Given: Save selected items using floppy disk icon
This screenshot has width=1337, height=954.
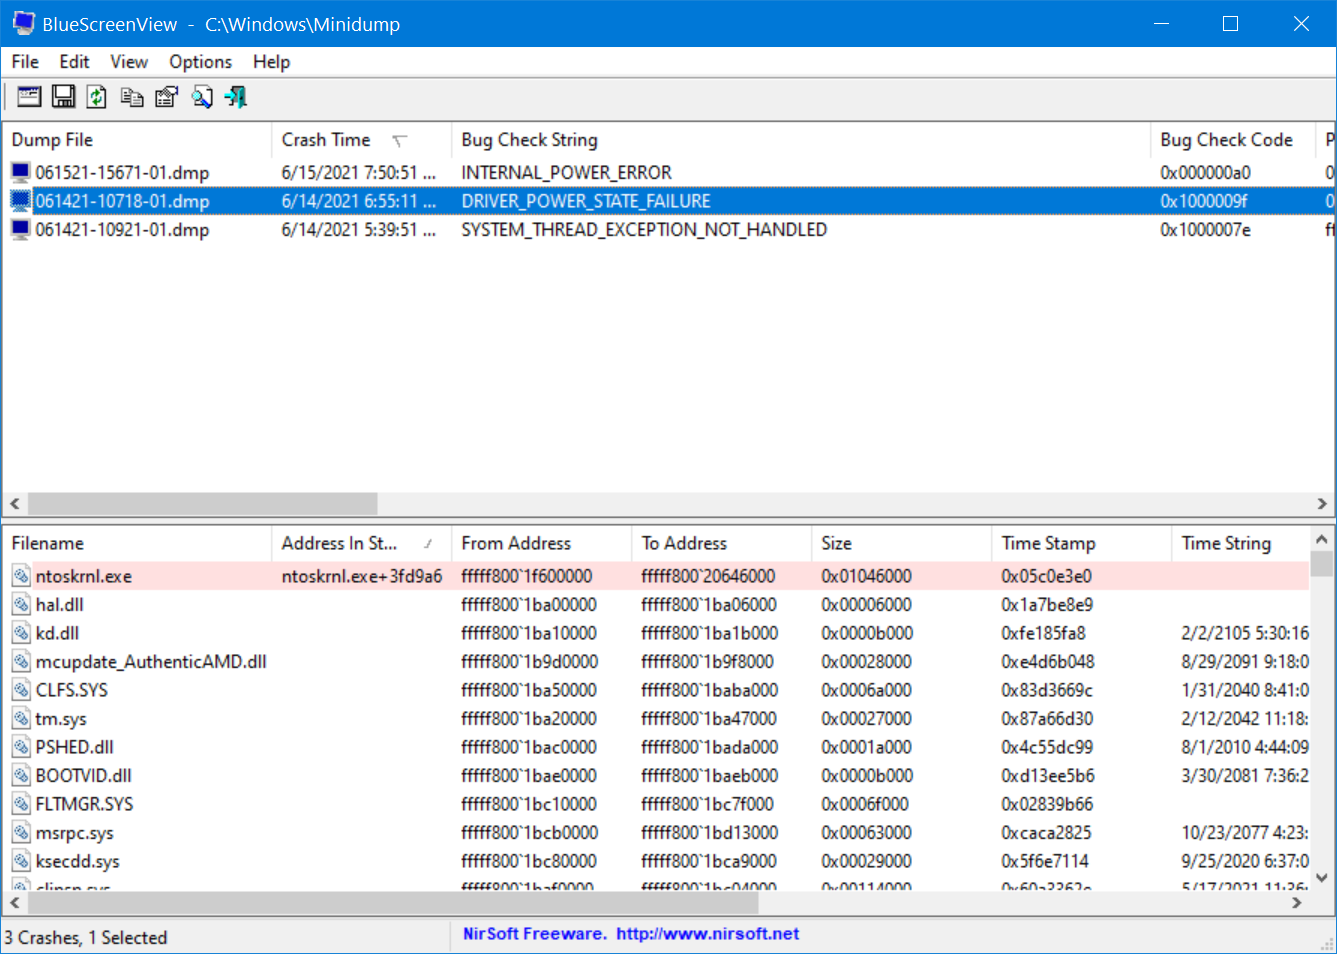Looking at the screenshot, I should click(62, 96).
